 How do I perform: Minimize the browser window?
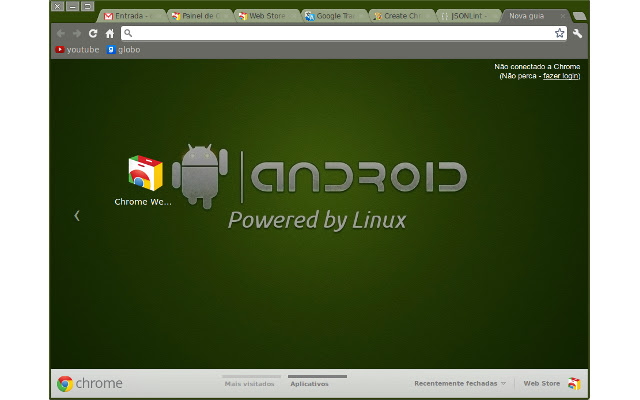coord(72,6)
